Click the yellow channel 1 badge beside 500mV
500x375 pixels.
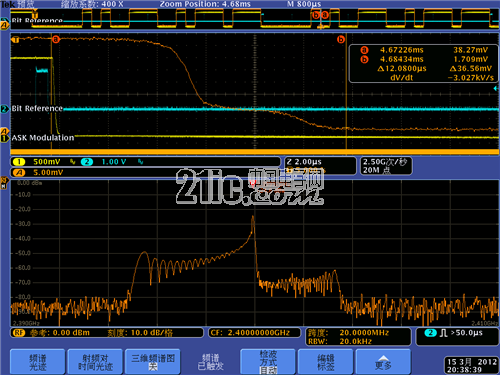click(x=19, y=162)
